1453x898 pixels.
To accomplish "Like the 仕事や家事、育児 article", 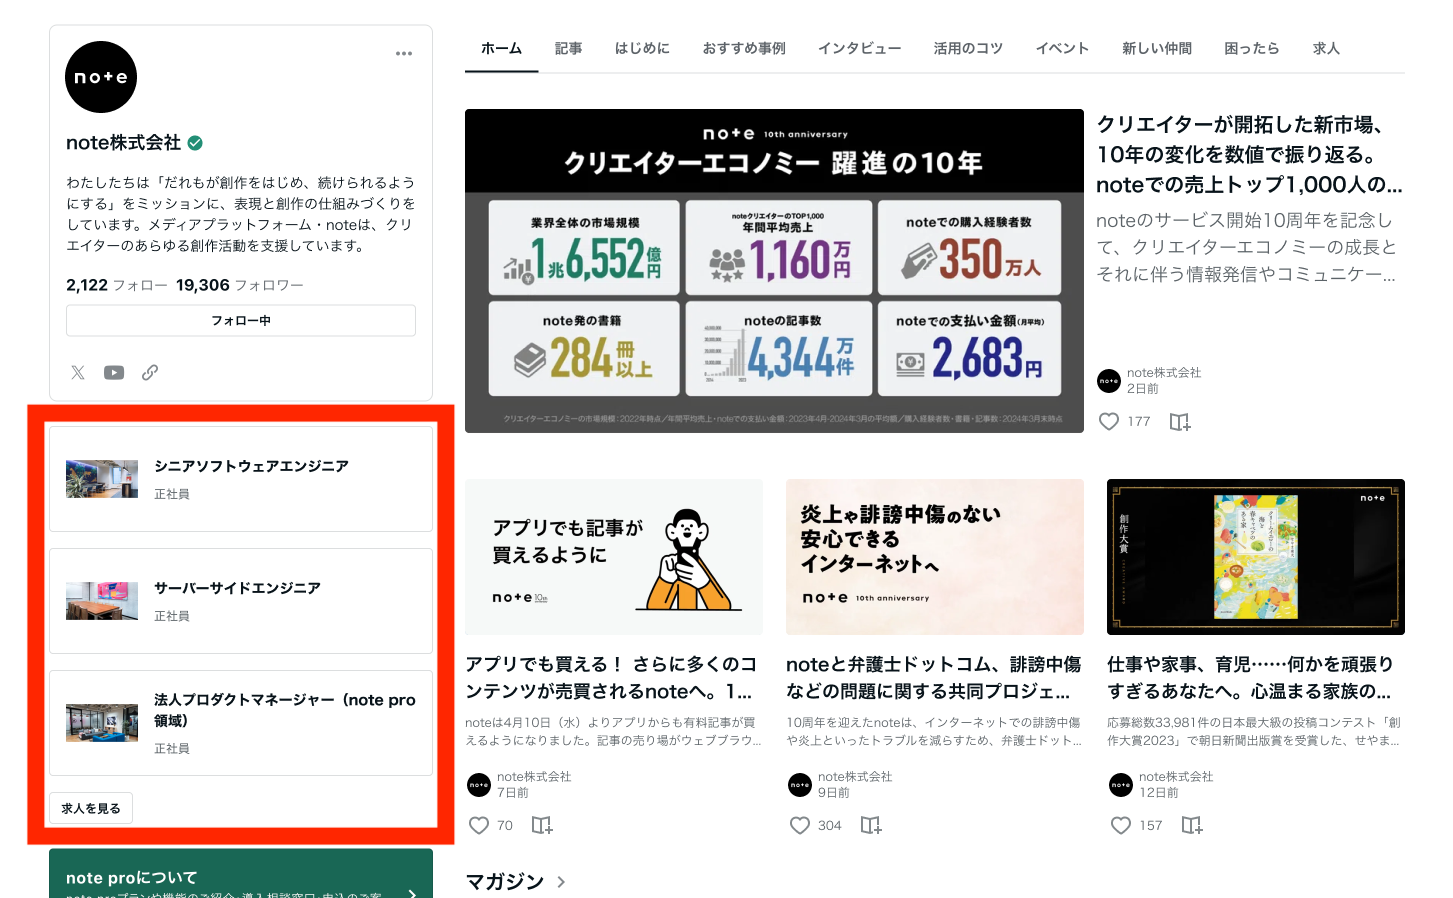I will pos(1121,826).
